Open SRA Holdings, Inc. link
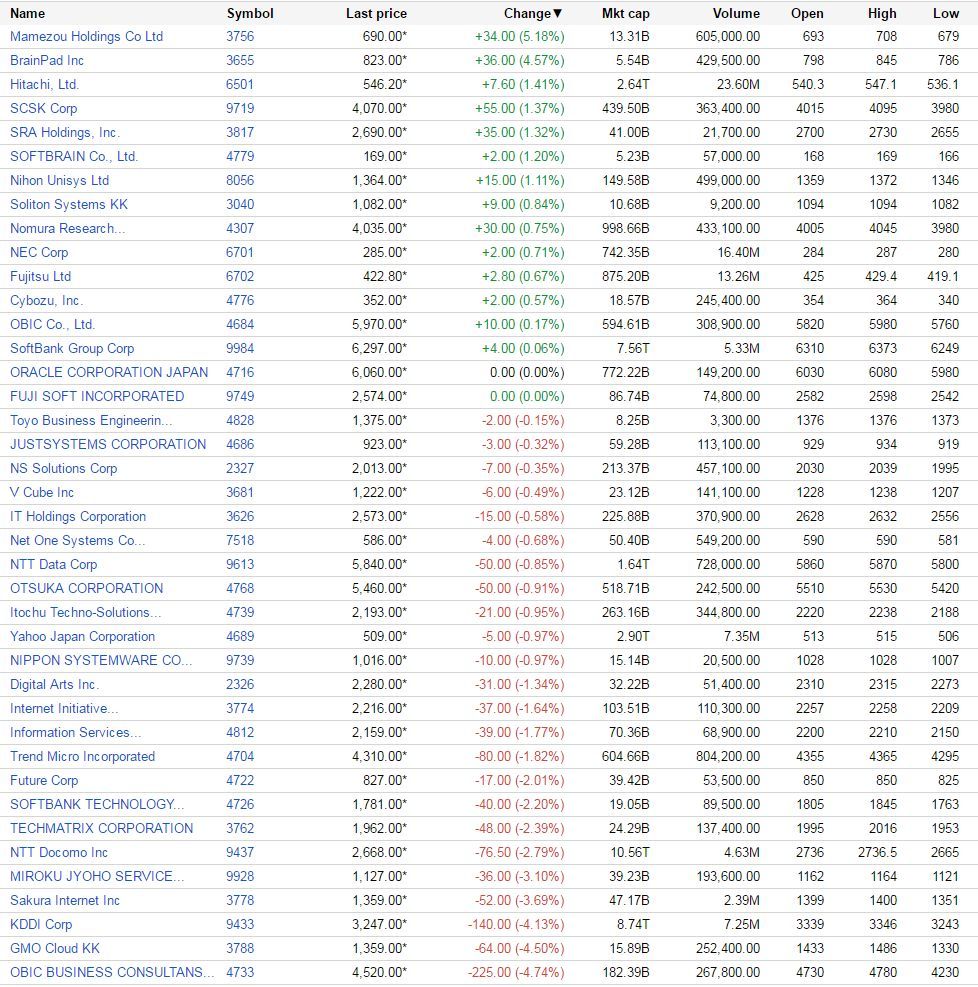Screen dimensions: 978x987 coord(65,132)
